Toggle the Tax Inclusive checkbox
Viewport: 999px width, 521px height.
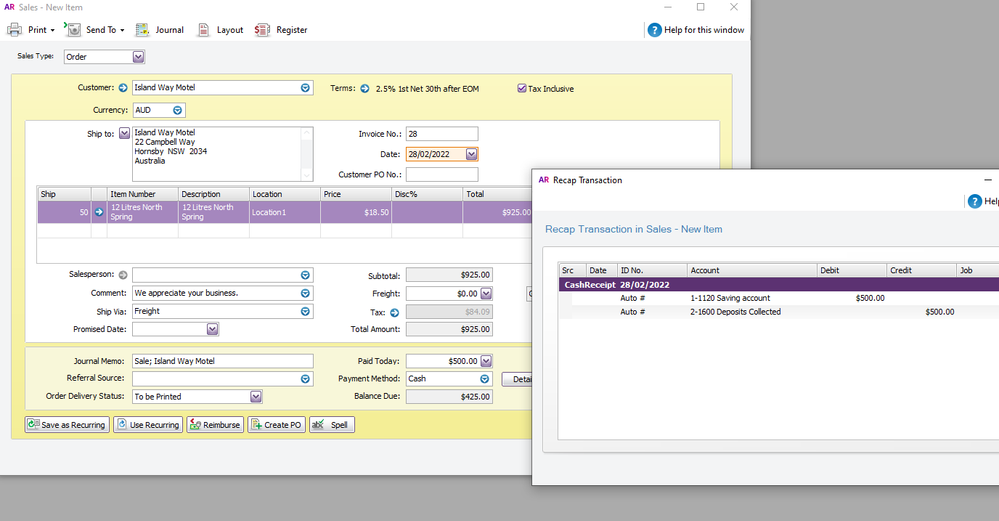pyautogui.click(x=522, y=88)
